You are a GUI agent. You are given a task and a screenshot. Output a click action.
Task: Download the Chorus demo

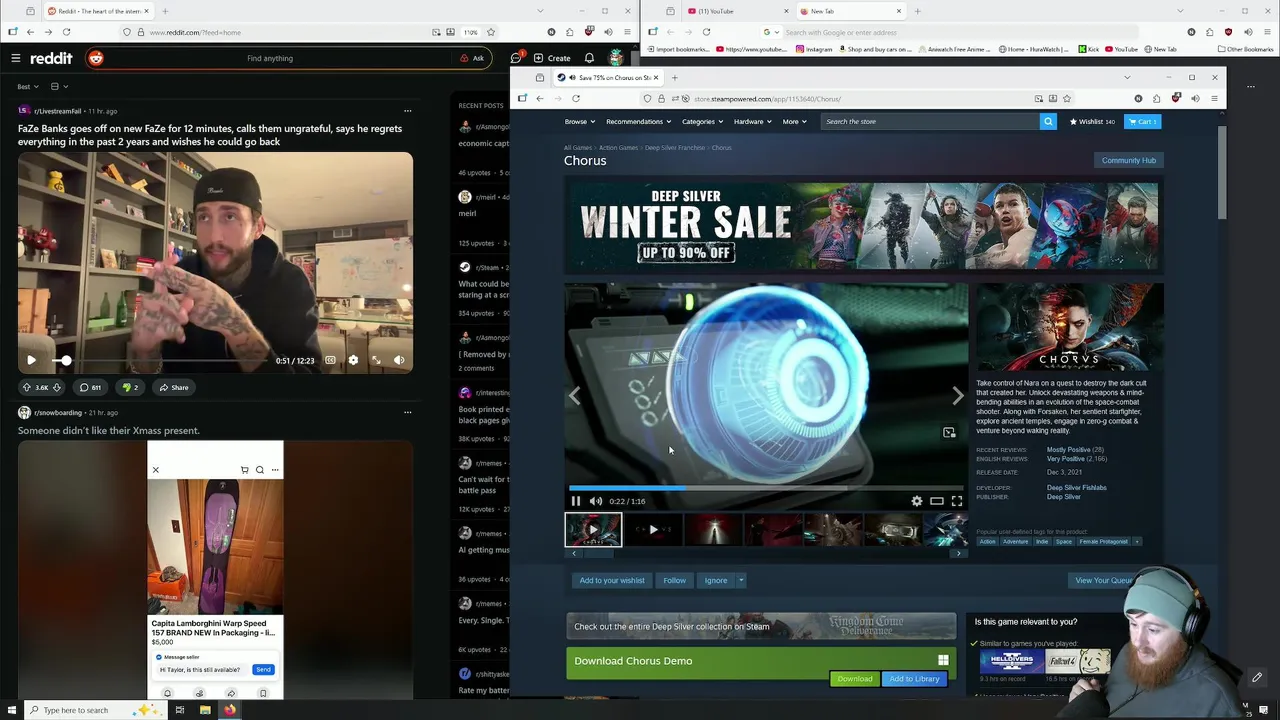tap(855, 679)
